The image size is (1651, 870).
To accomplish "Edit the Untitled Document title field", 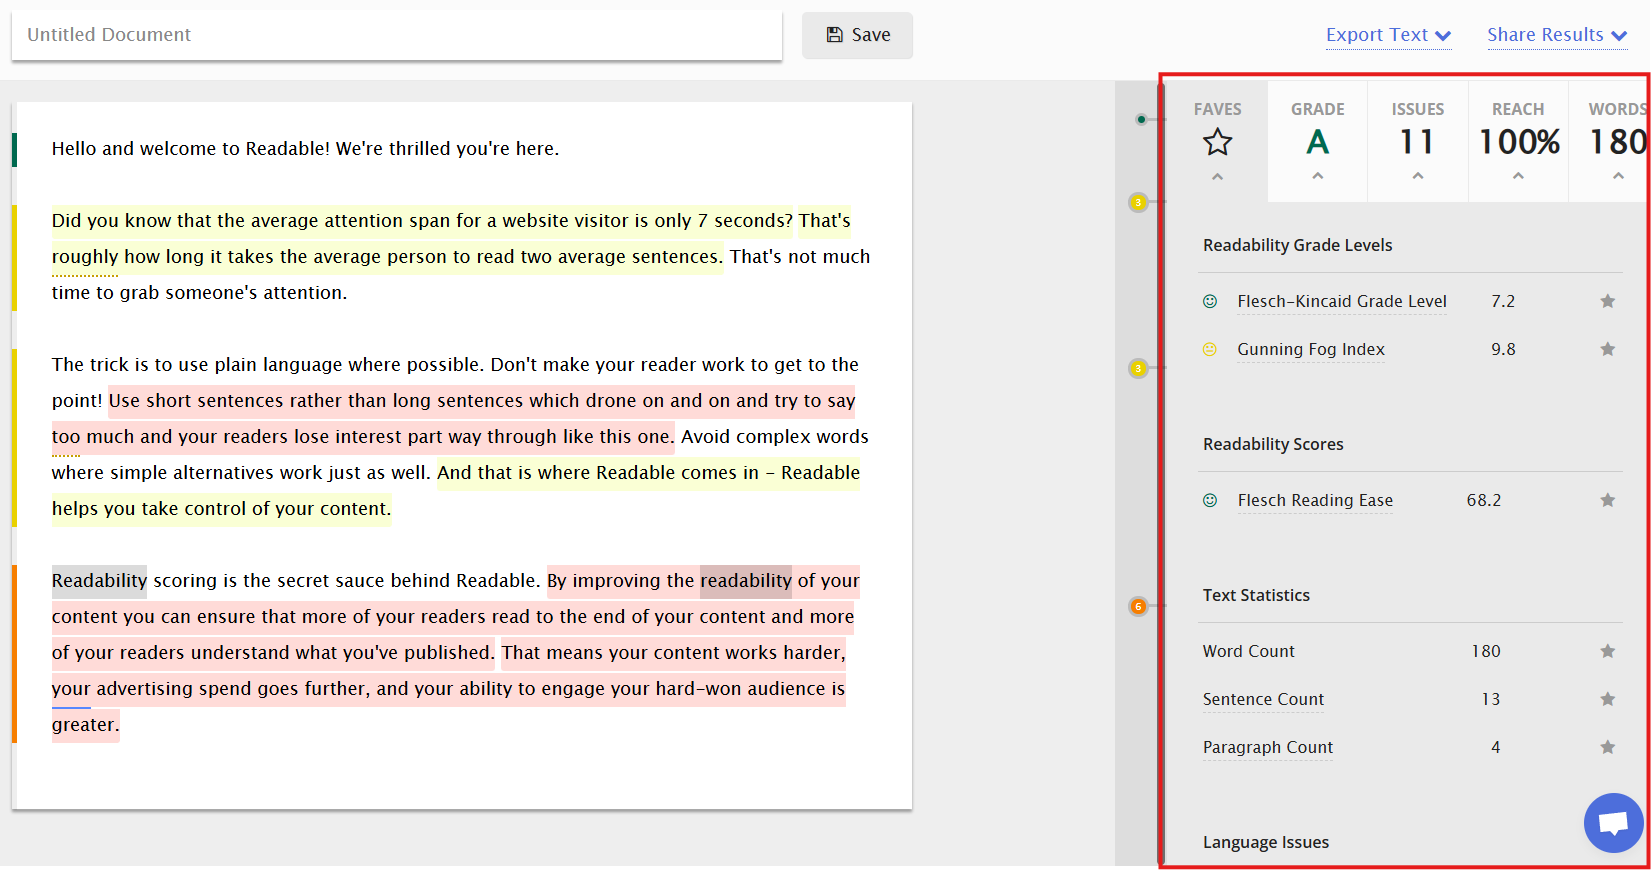I will (397, 35).
